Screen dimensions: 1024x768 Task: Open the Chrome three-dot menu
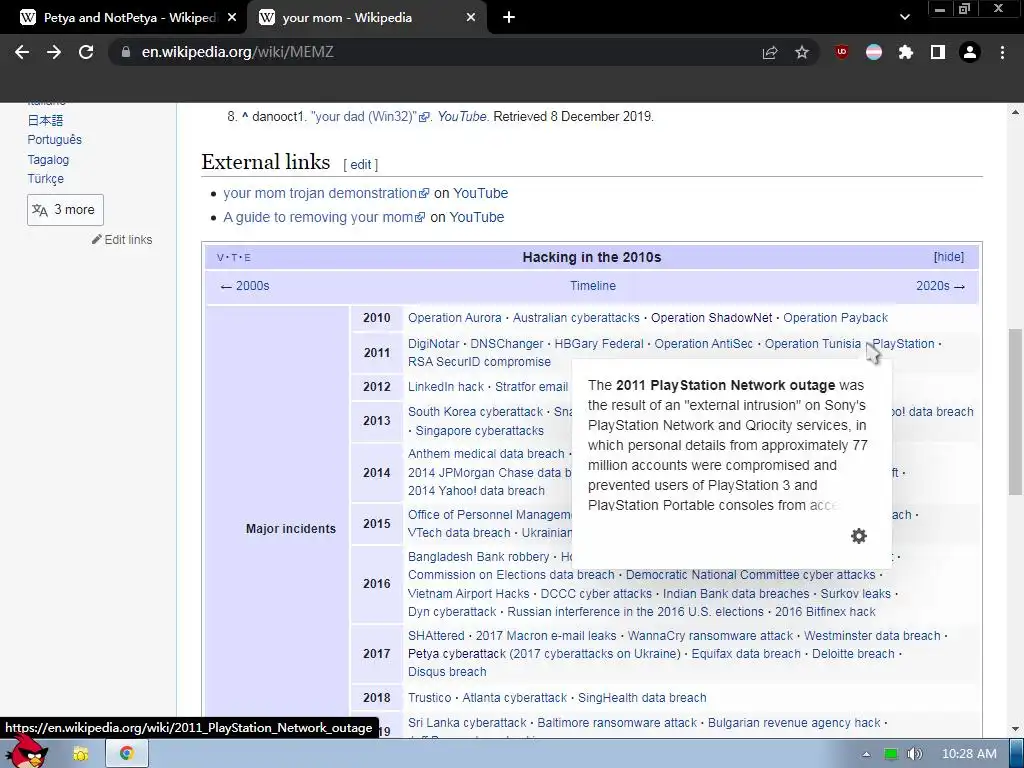coord(1002,52)
